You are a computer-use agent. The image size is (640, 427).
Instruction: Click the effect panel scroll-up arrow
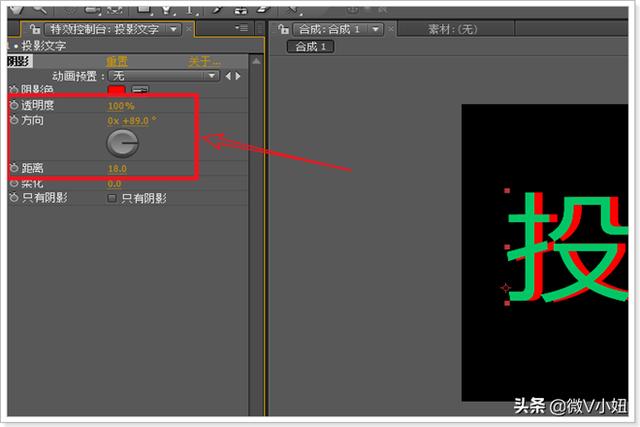click(256, 62)
